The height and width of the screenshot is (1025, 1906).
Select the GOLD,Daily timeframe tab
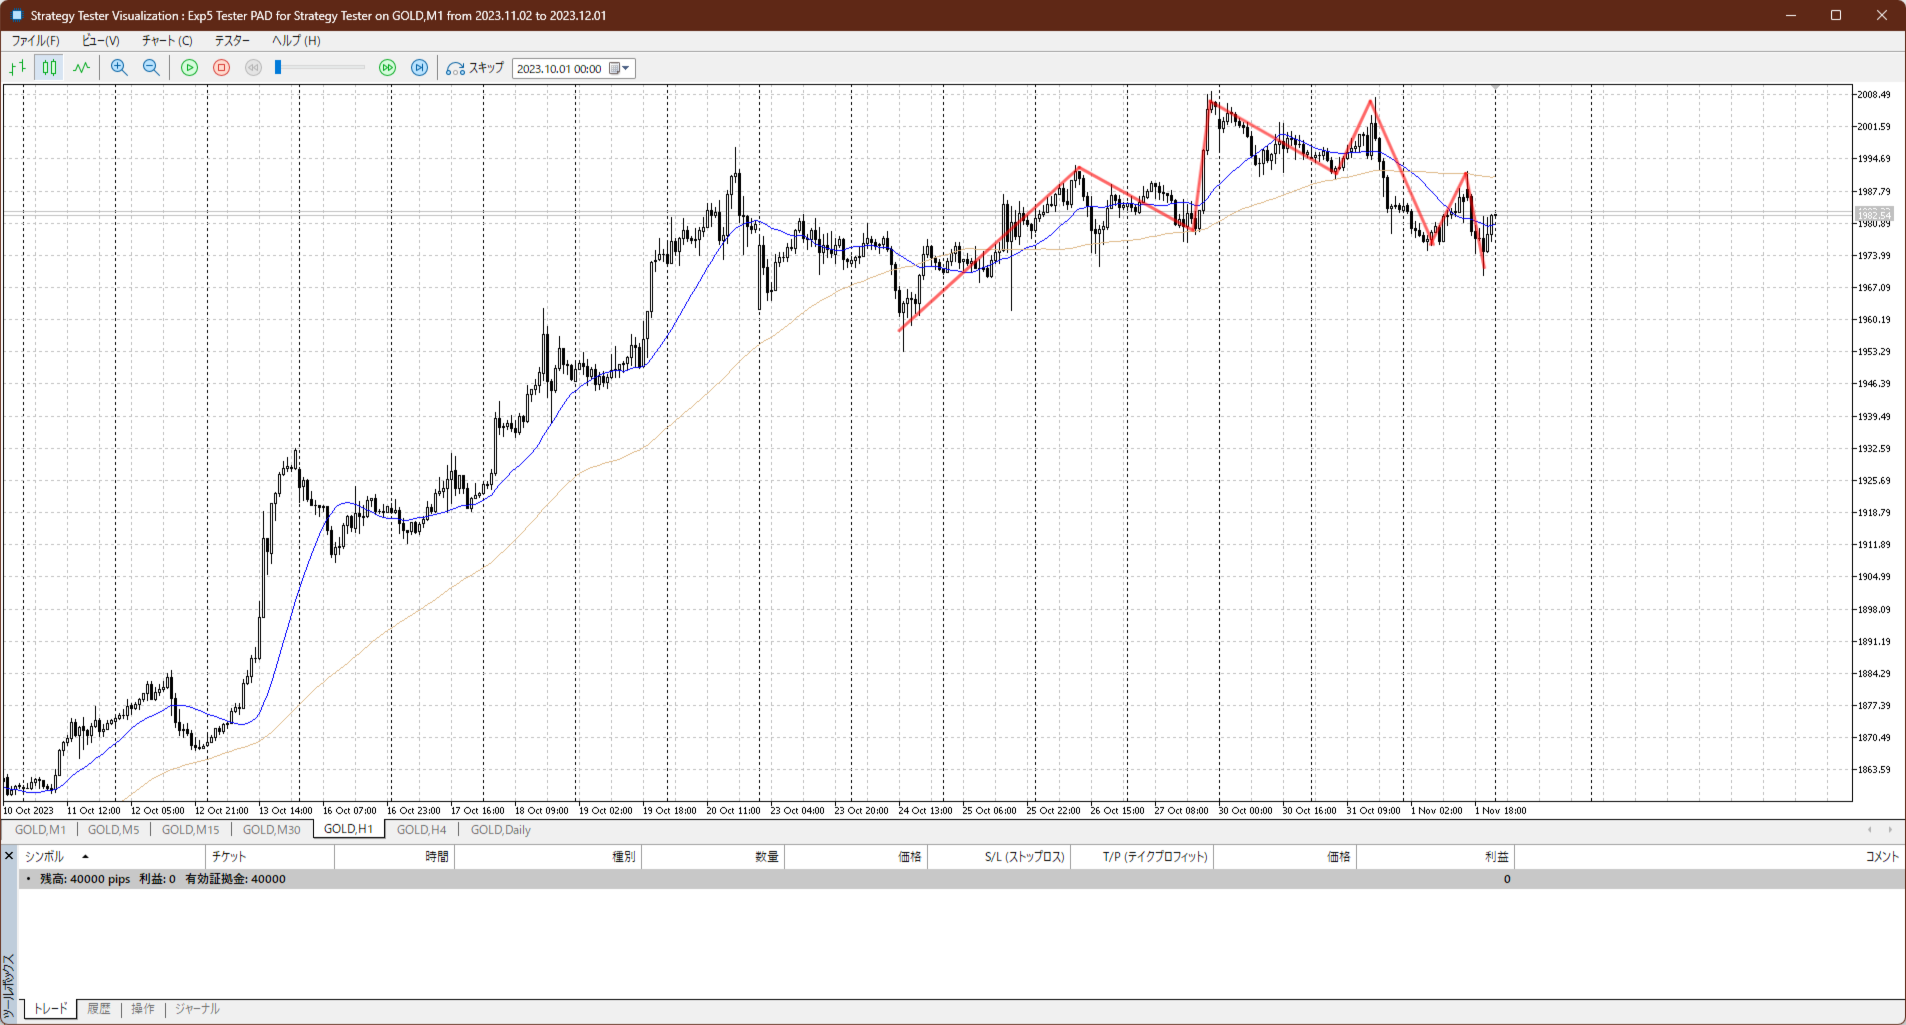[500, 830]
